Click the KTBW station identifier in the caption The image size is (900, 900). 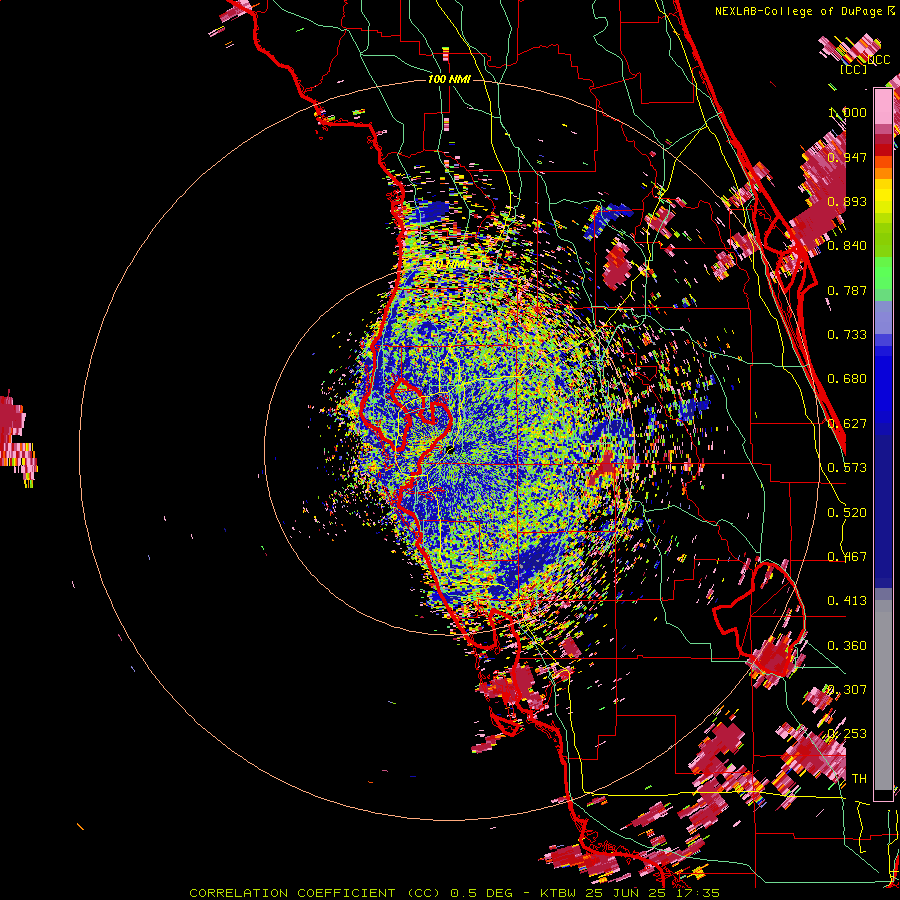pos(559,893)
